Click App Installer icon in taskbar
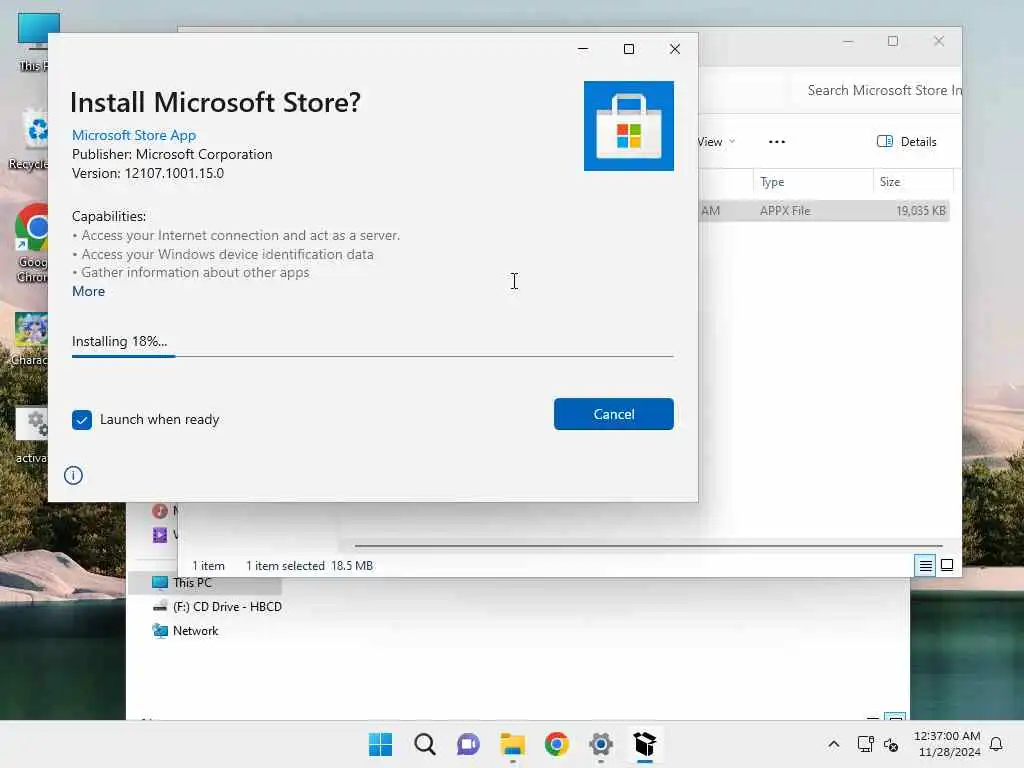1024x768 pixels. coord(645,744)
